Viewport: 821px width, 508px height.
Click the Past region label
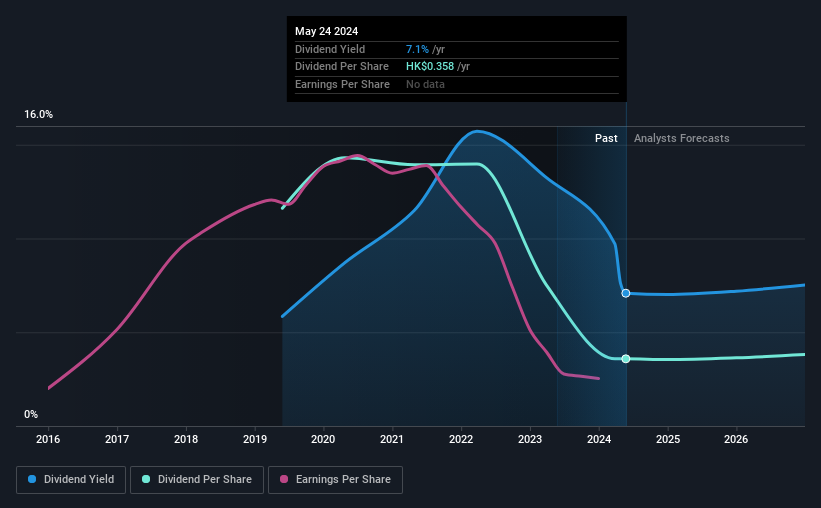click(606, 138)
